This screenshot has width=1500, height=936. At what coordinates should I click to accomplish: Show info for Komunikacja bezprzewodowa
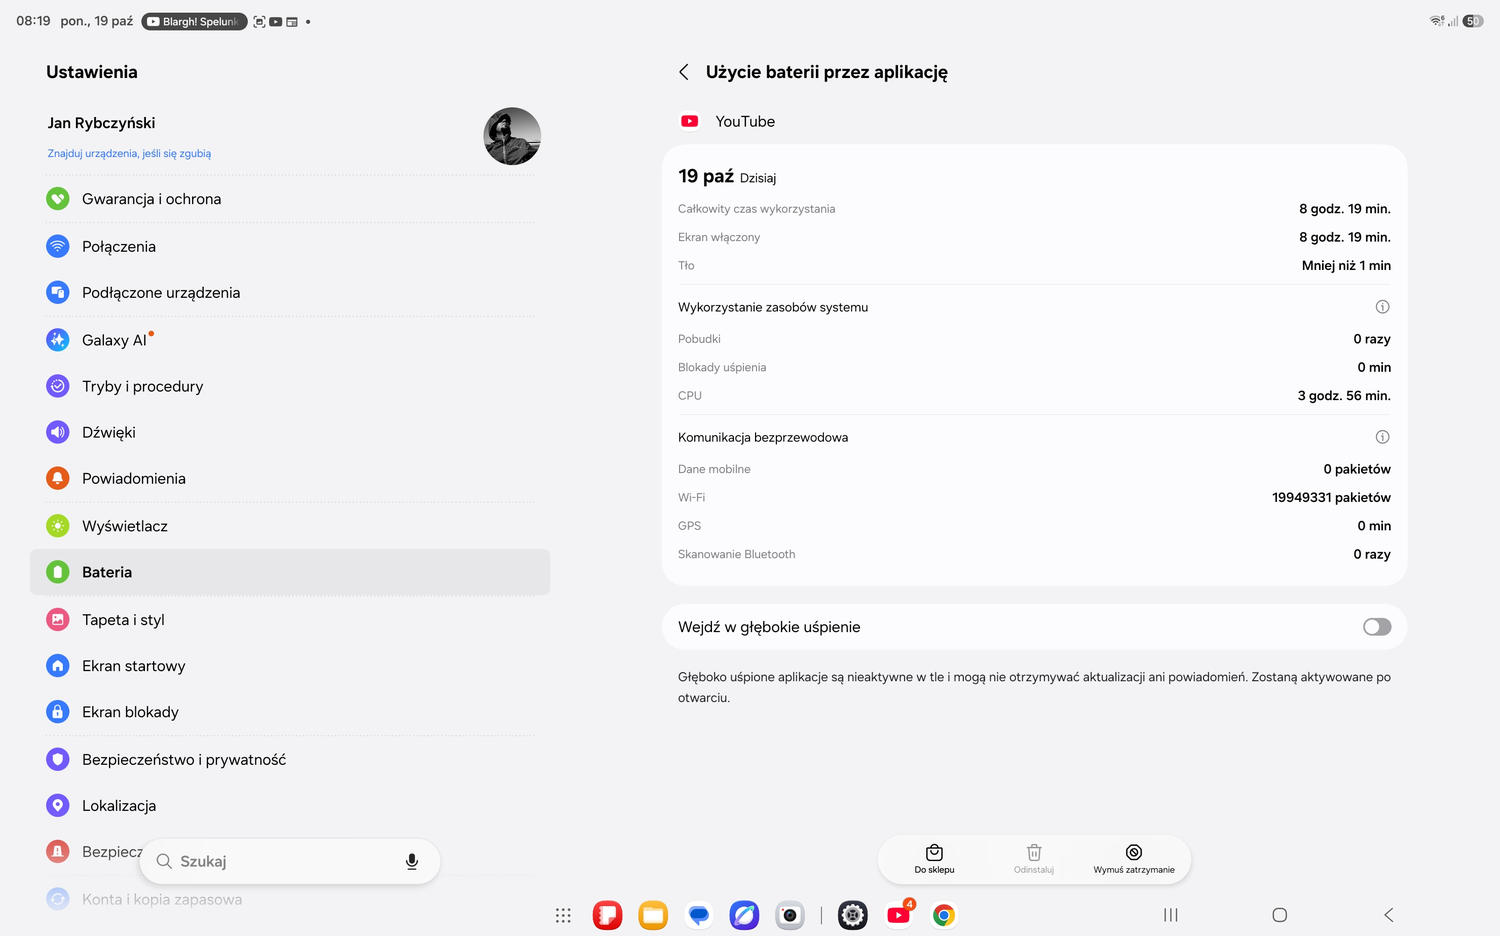pos(1382,437)
